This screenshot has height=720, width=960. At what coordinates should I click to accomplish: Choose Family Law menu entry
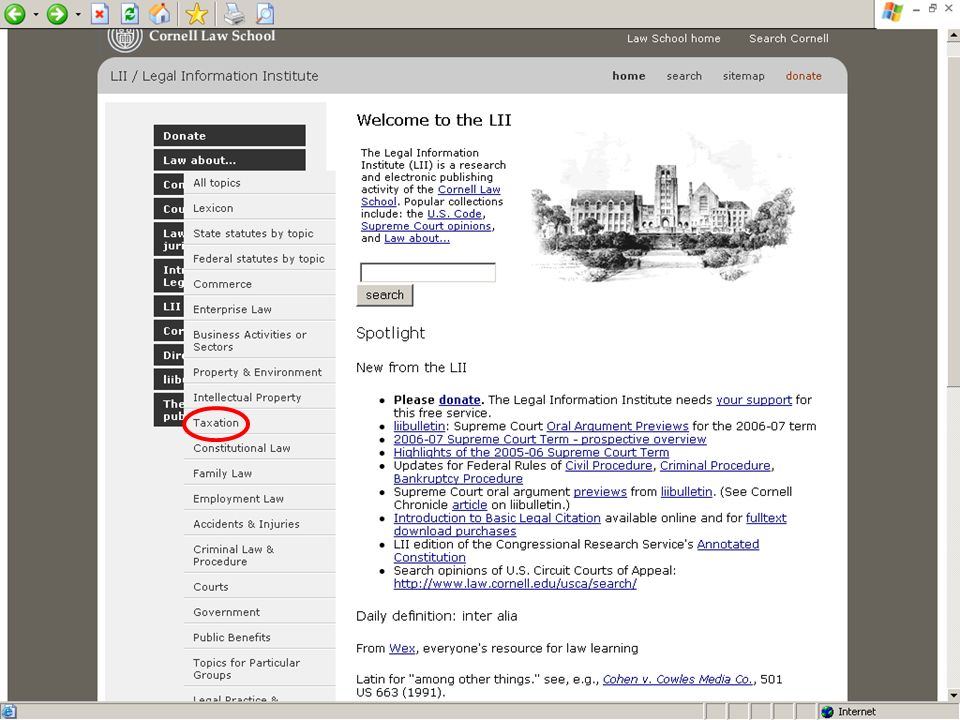(x=260, y=473)
